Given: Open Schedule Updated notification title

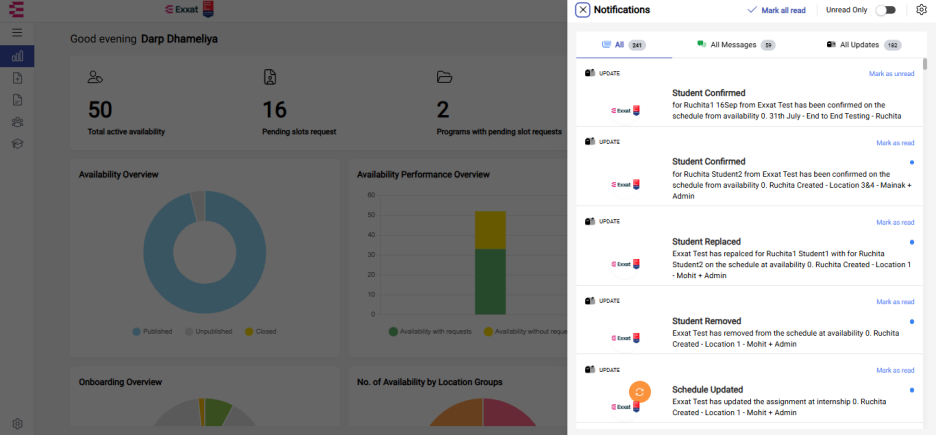Looking at the screenshot, I should [707, 390].
